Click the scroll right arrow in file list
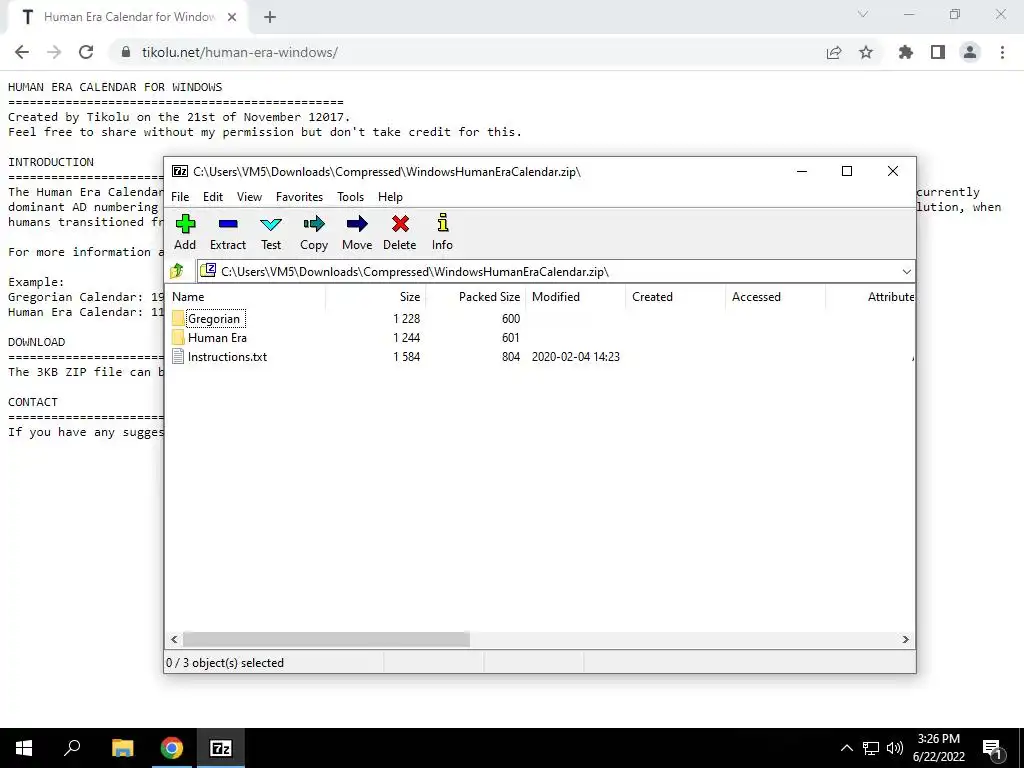The image size is (1024, 768). 905,639
